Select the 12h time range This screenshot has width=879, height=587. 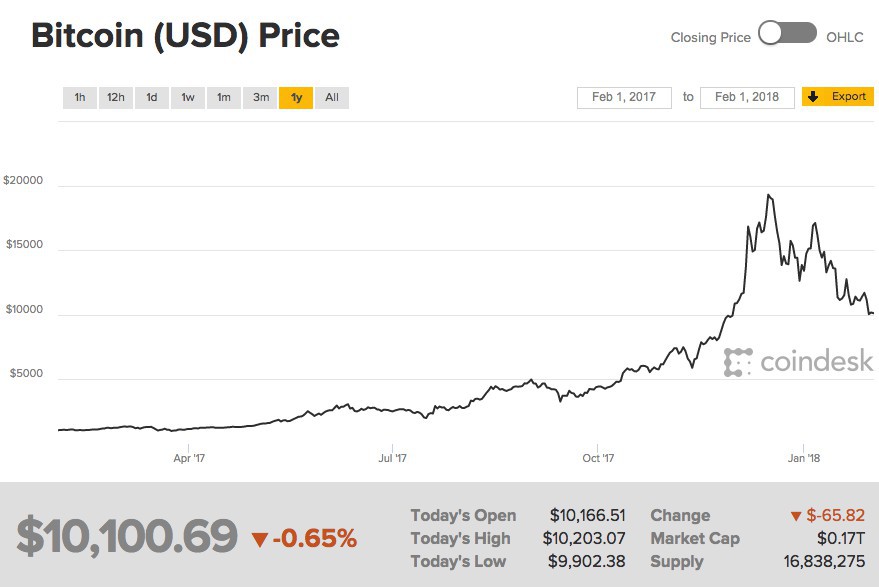click(x=115, y=98)
